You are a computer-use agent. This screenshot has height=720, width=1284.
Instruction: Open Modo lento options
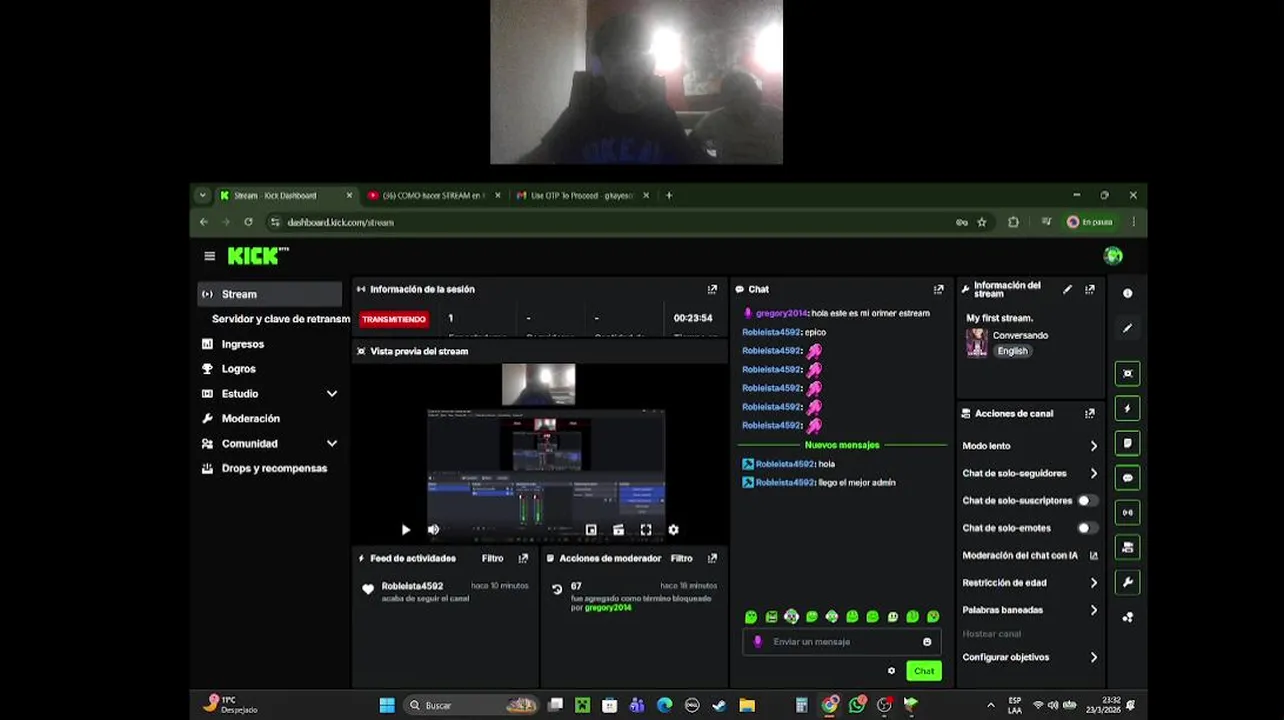1030,446
